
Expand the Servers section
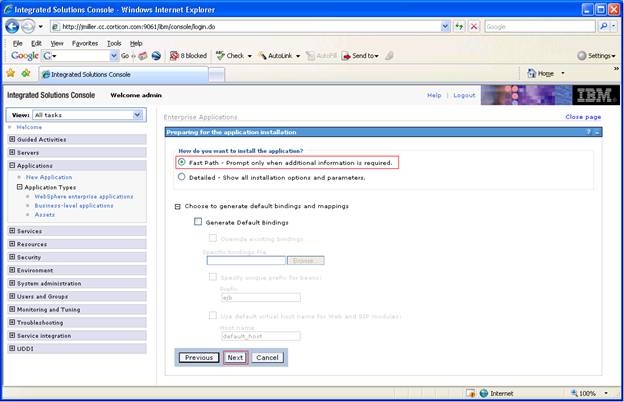pyautogui.click(x=12, y=152)
